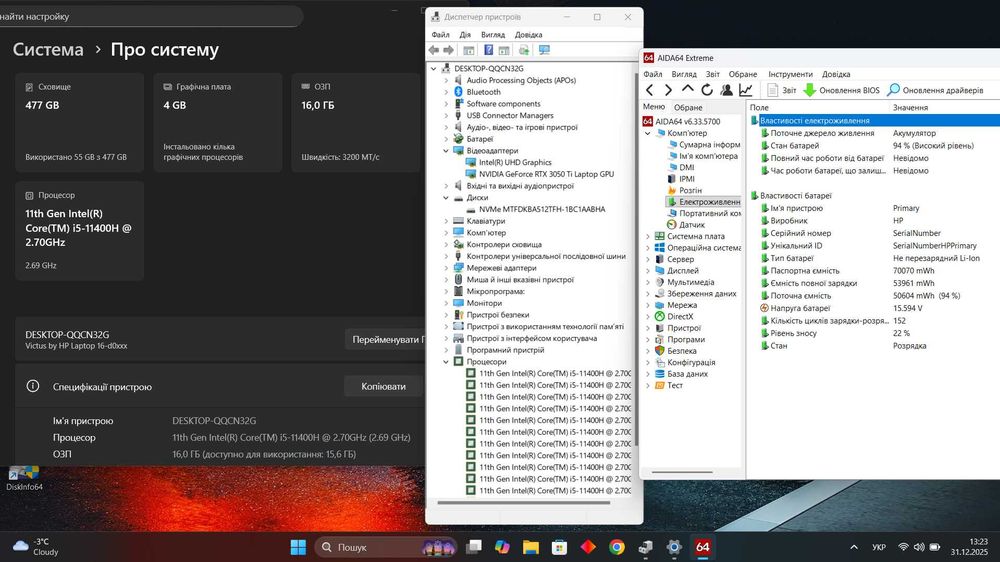Click Device Manager vertical scrollbar
The height and width of the screenshot is (562, 1000).
[x=636, y=259]
